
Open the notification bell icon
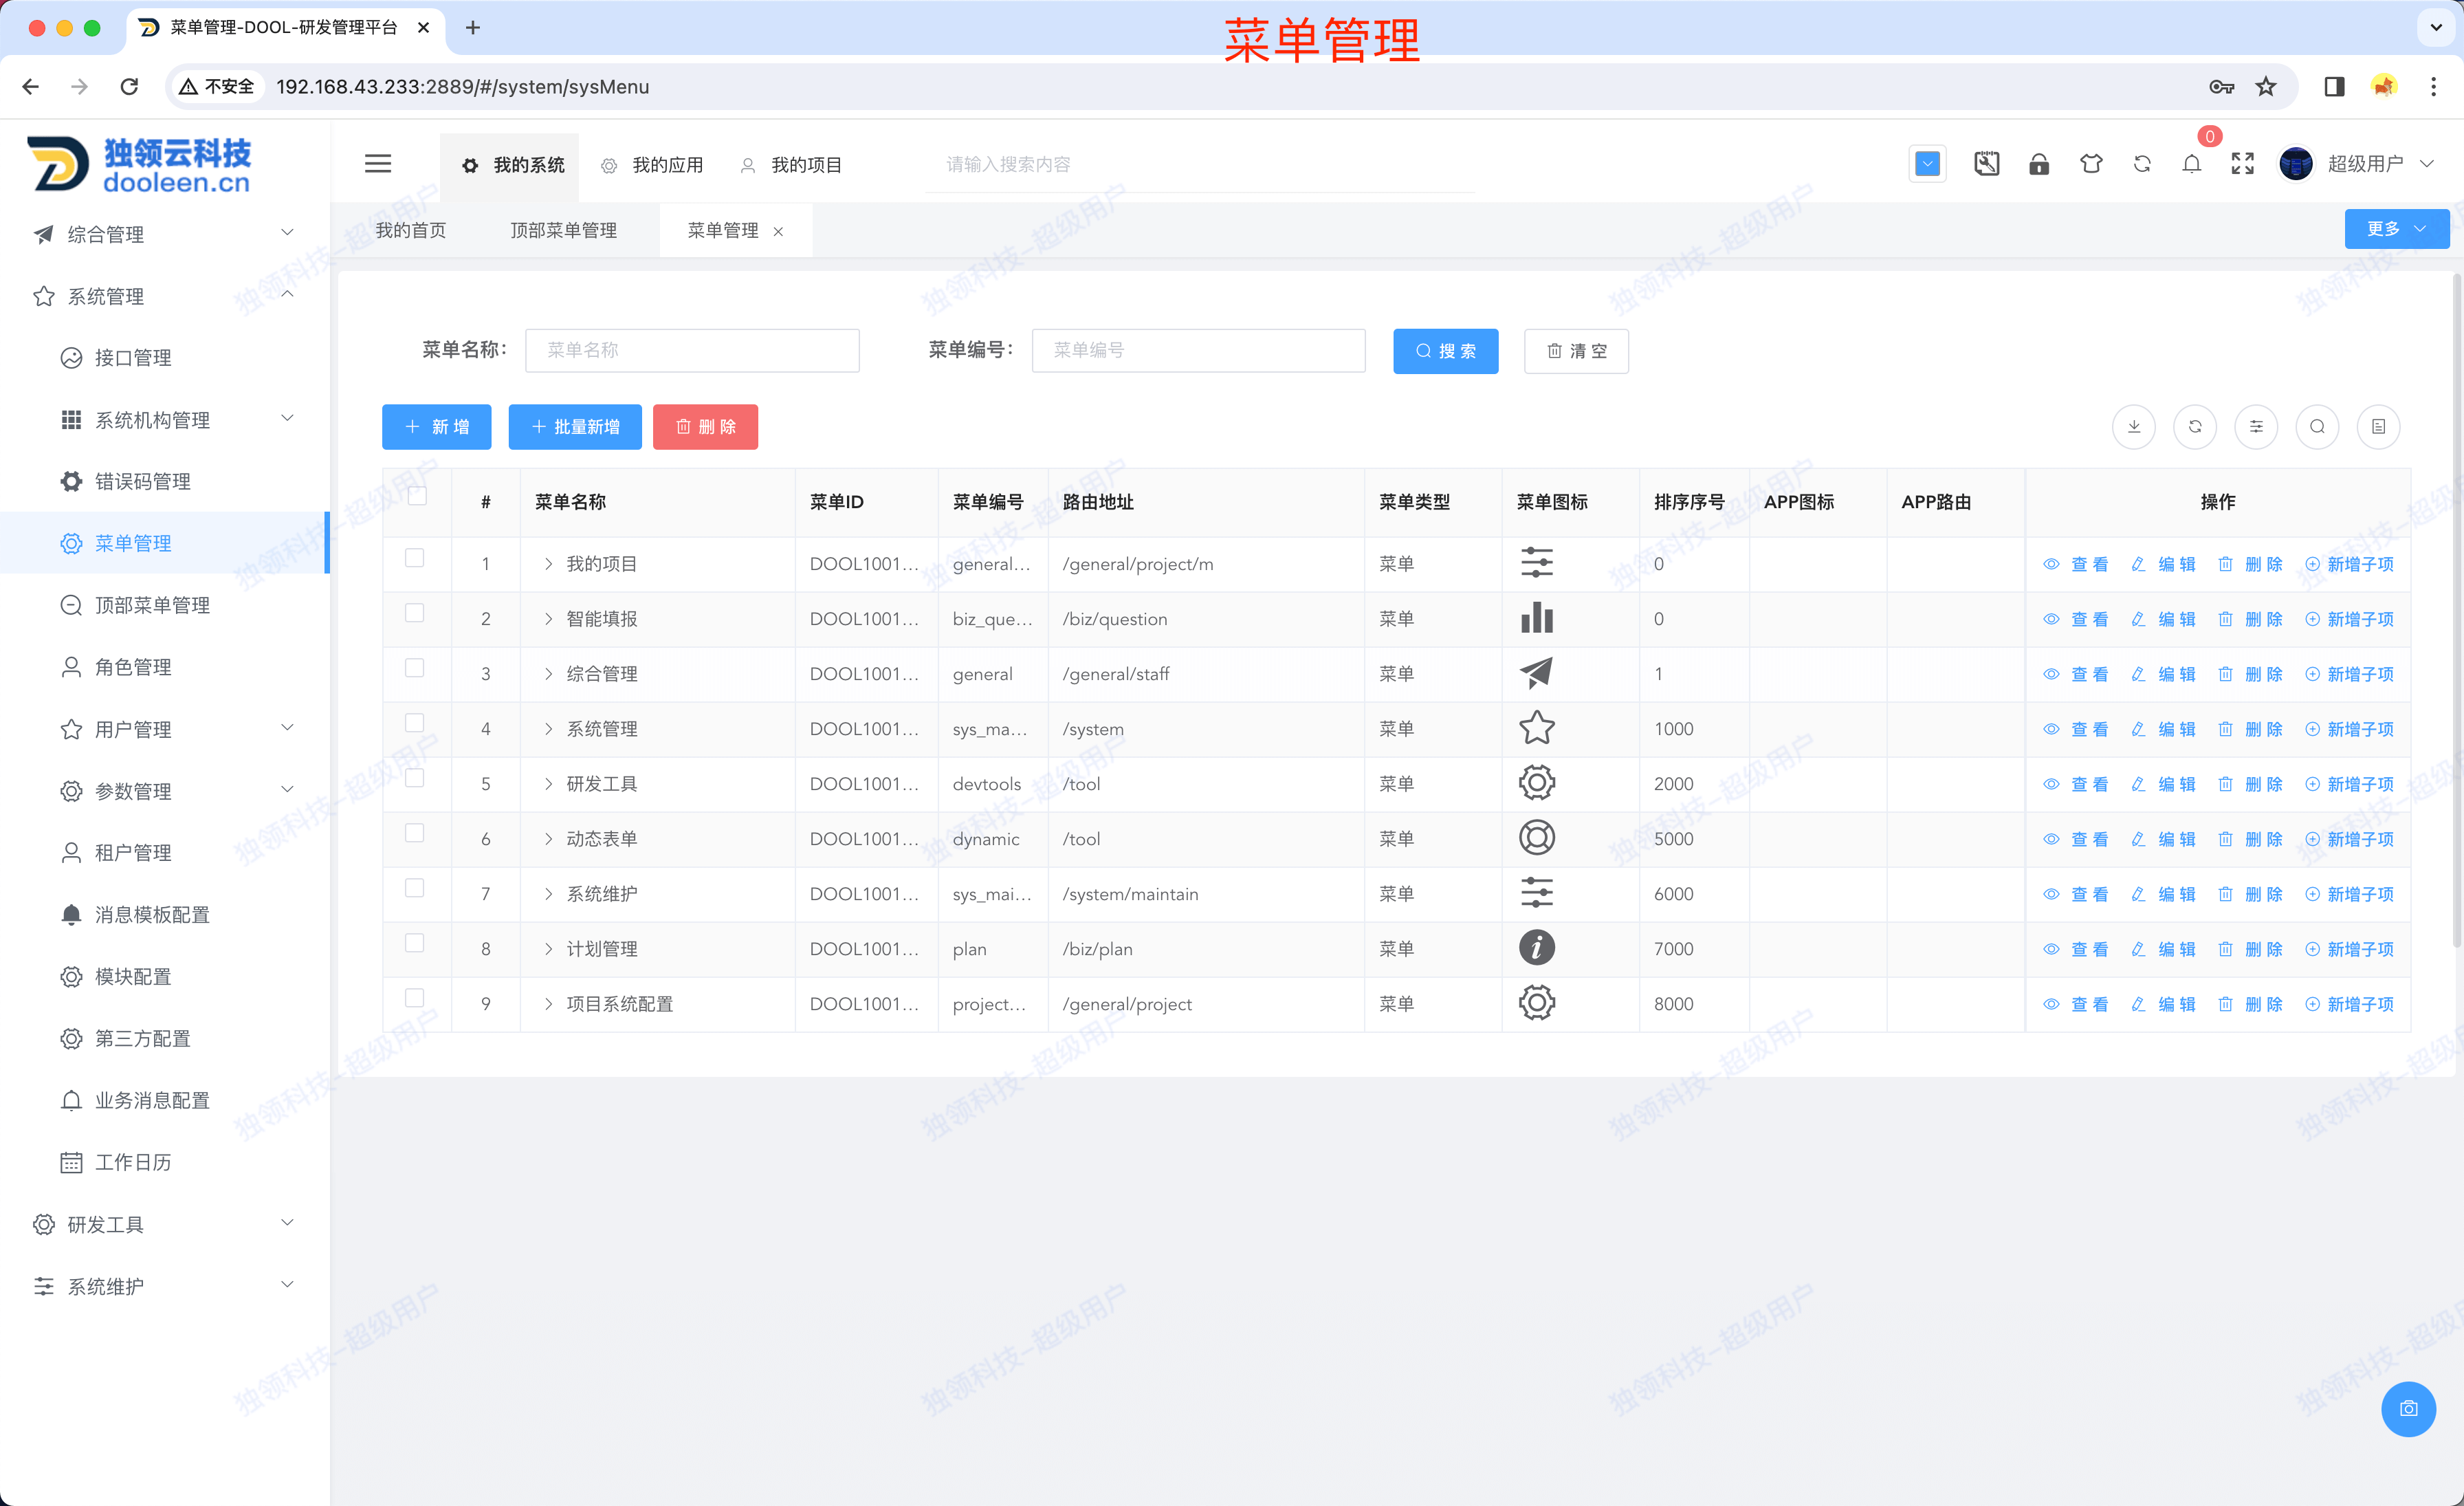(x=2192, y=164)
